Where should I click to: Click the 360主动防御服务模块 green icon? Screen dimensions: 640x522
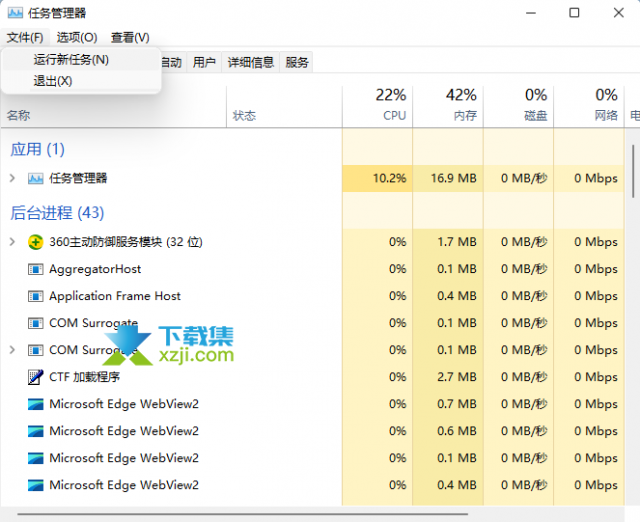pyautogui.click(x=36, y=242)
